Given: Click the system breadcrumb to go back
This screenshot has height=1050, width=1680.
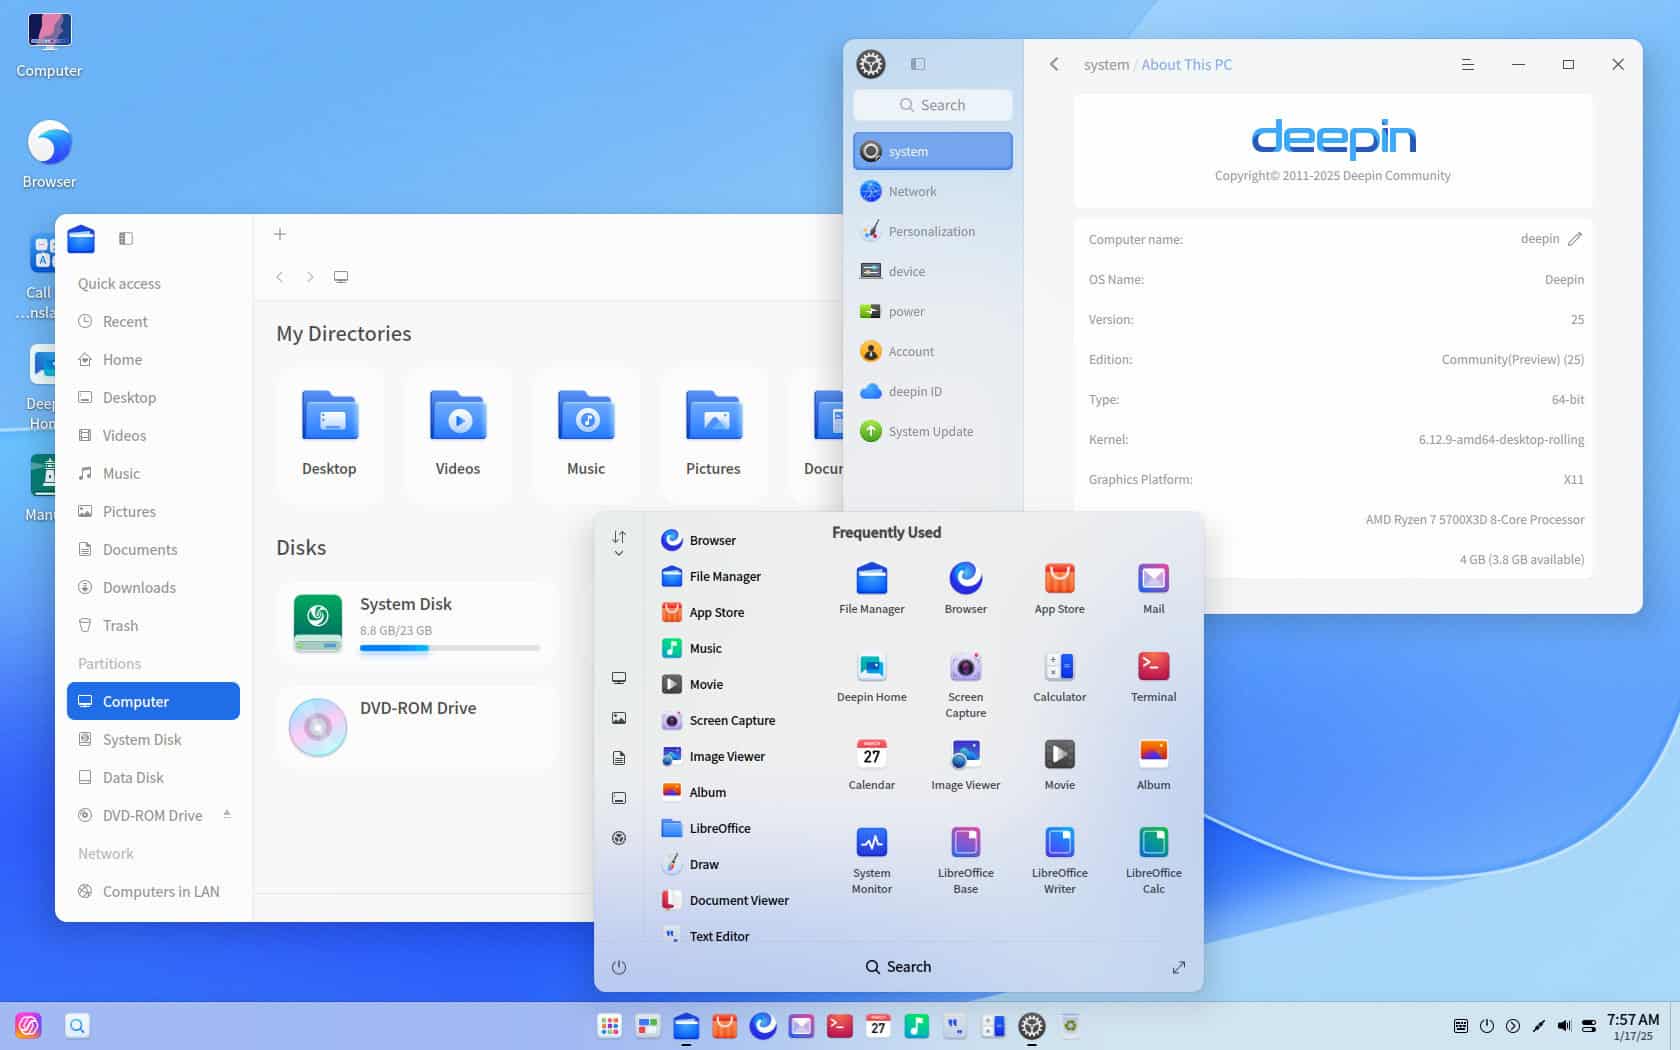Looking at the screenshot, I should coord(1106,64).
